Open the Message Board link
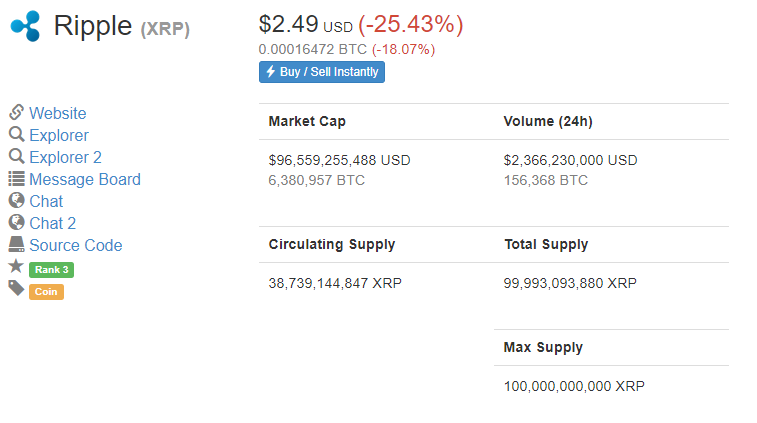This screenshot has height=423, width=757. coord(85,180)
